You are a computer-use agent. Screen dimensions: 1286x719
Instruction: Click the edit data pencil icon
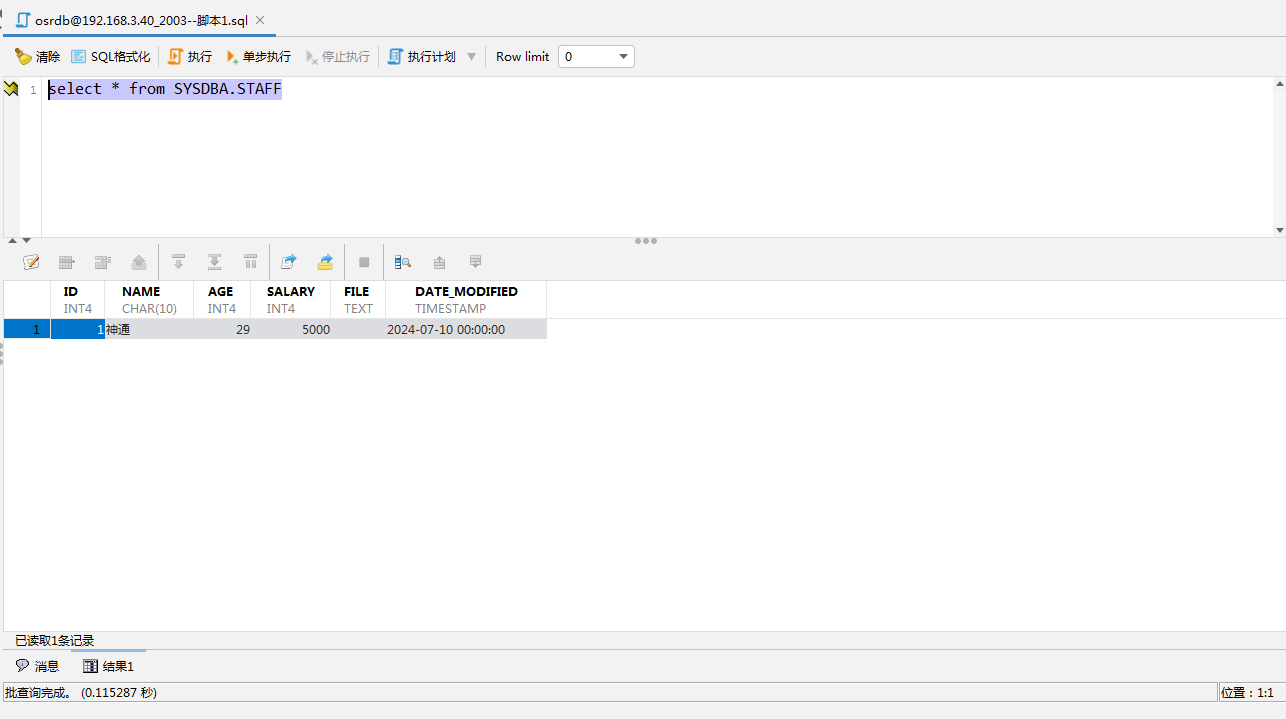31,262
